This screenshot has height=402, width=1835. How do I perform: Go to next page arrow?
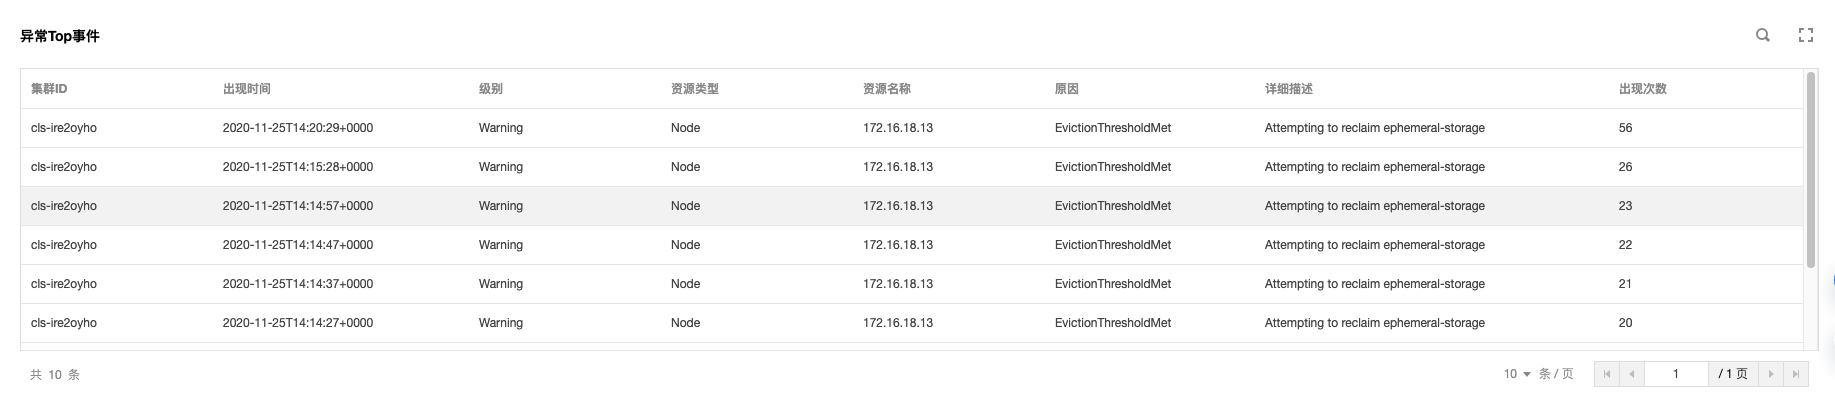pyautogui.click(x=1771, y=374)
